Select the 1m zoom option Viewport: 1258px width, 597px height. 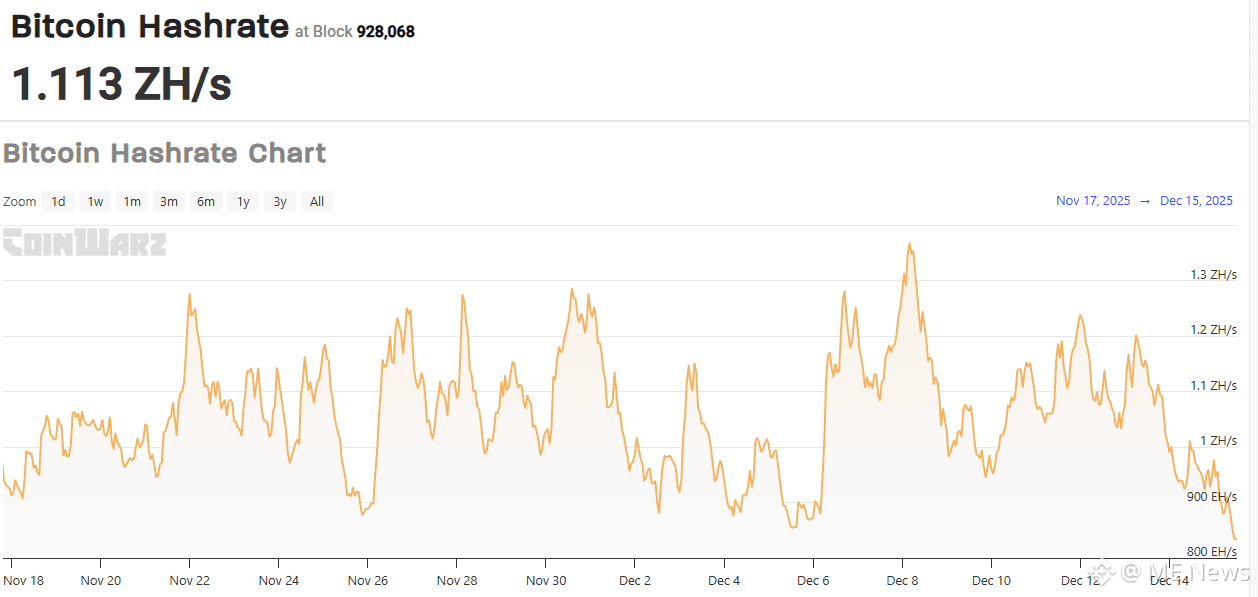[132, 201]
